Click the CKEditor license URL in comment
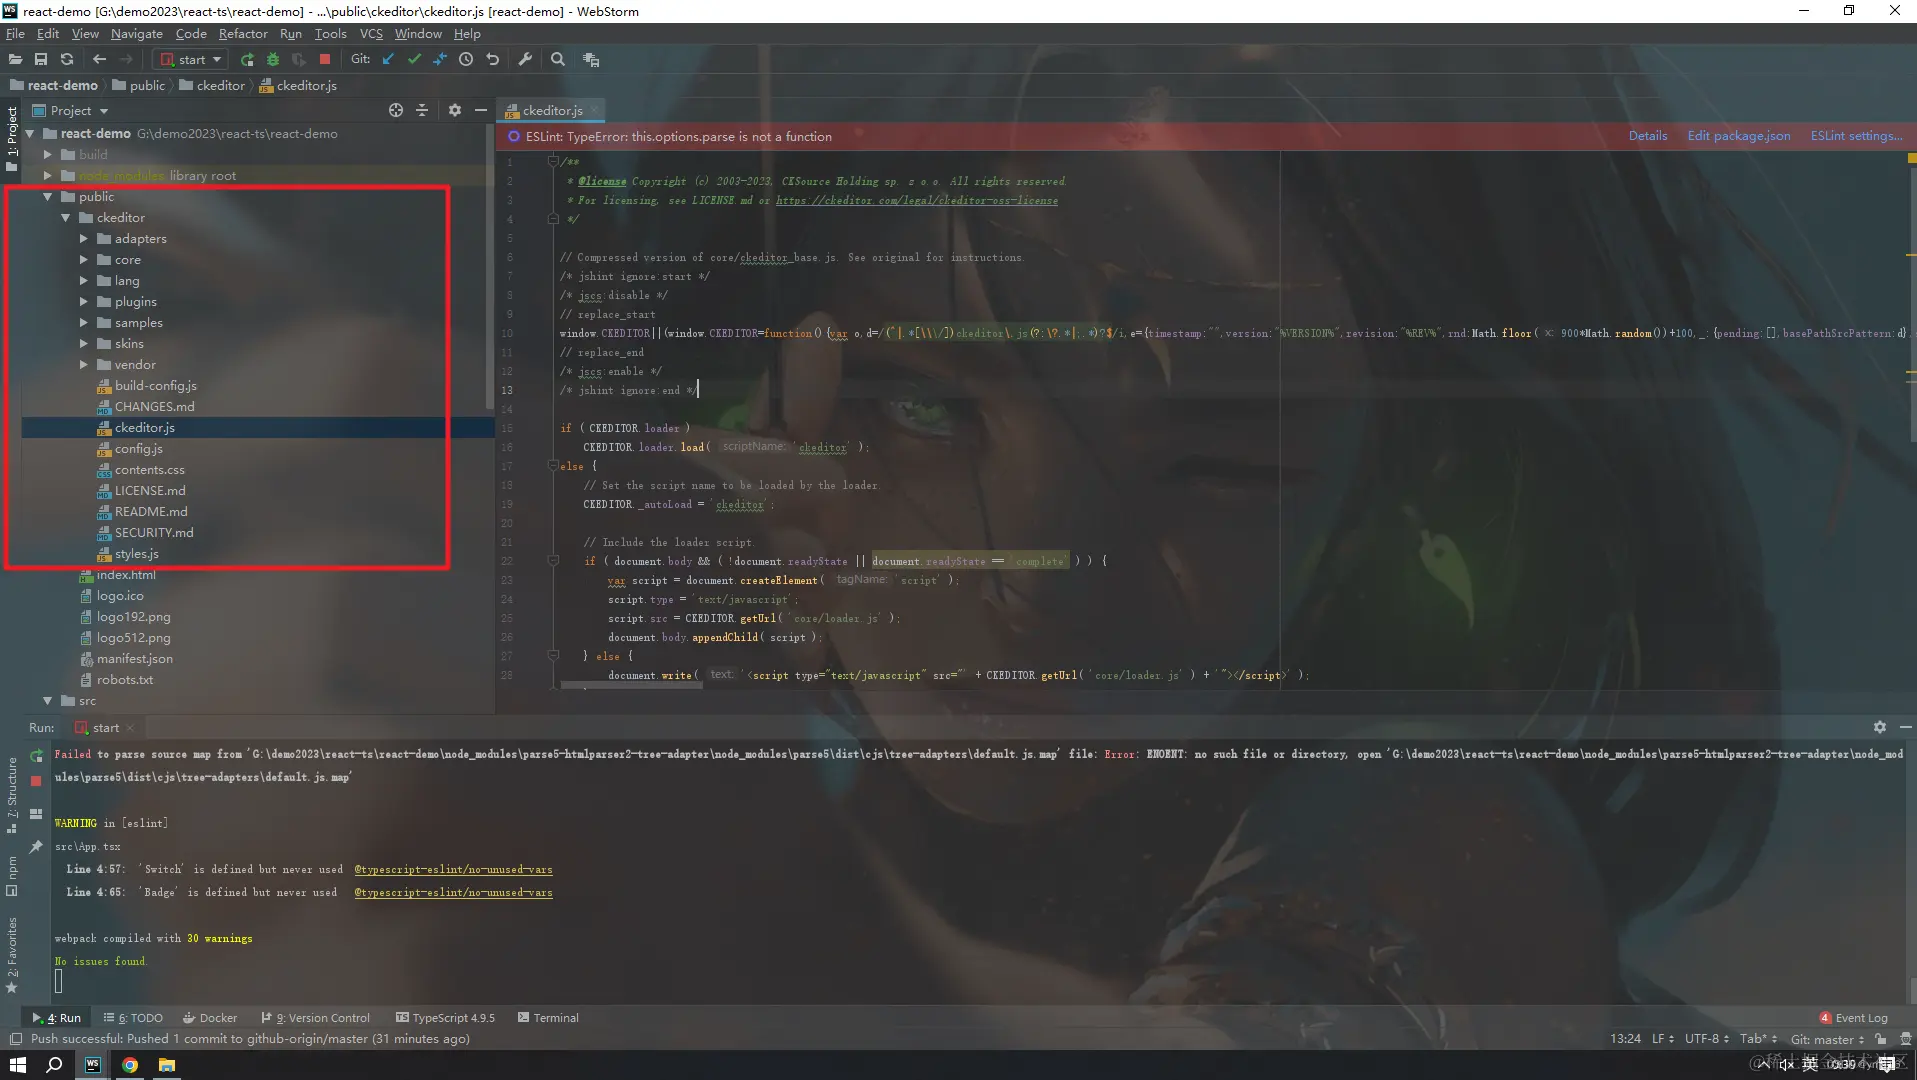The width and height of the screenshot is (1917, 1080). pos(917,201)
